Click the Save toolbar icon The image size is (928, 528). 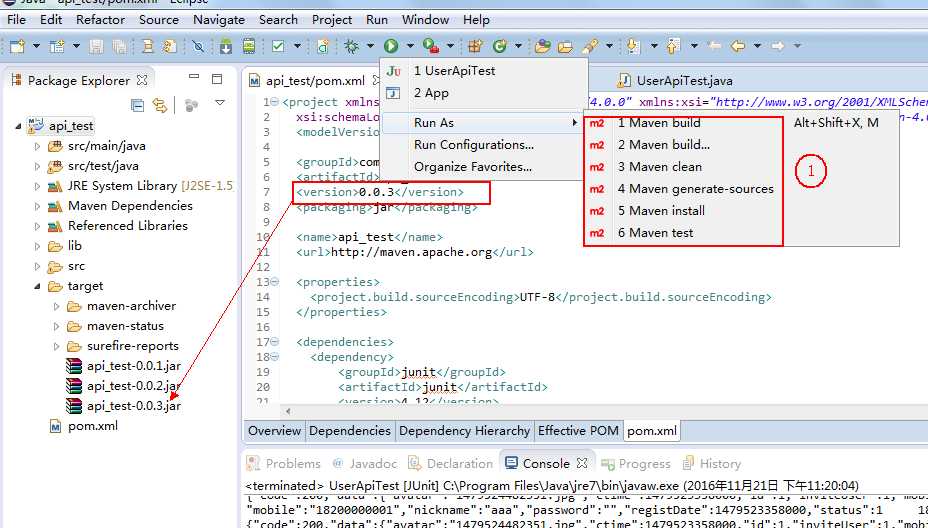coord(96,46)
